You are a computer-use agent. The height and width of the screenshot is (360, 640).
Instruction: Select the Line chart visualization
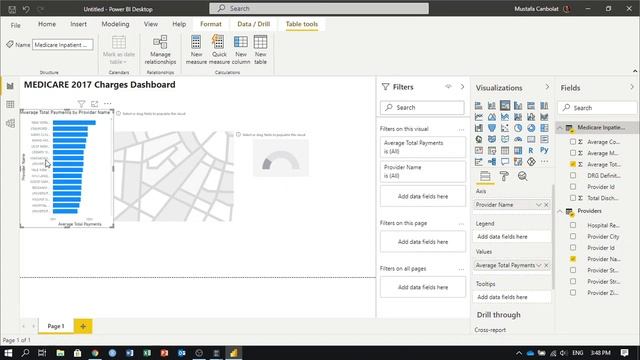click(x=479, y=117)
